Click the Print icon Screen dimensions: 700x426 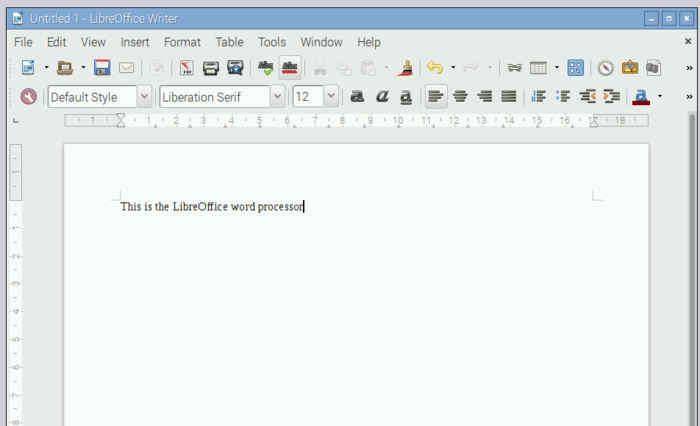click(211, 68)
